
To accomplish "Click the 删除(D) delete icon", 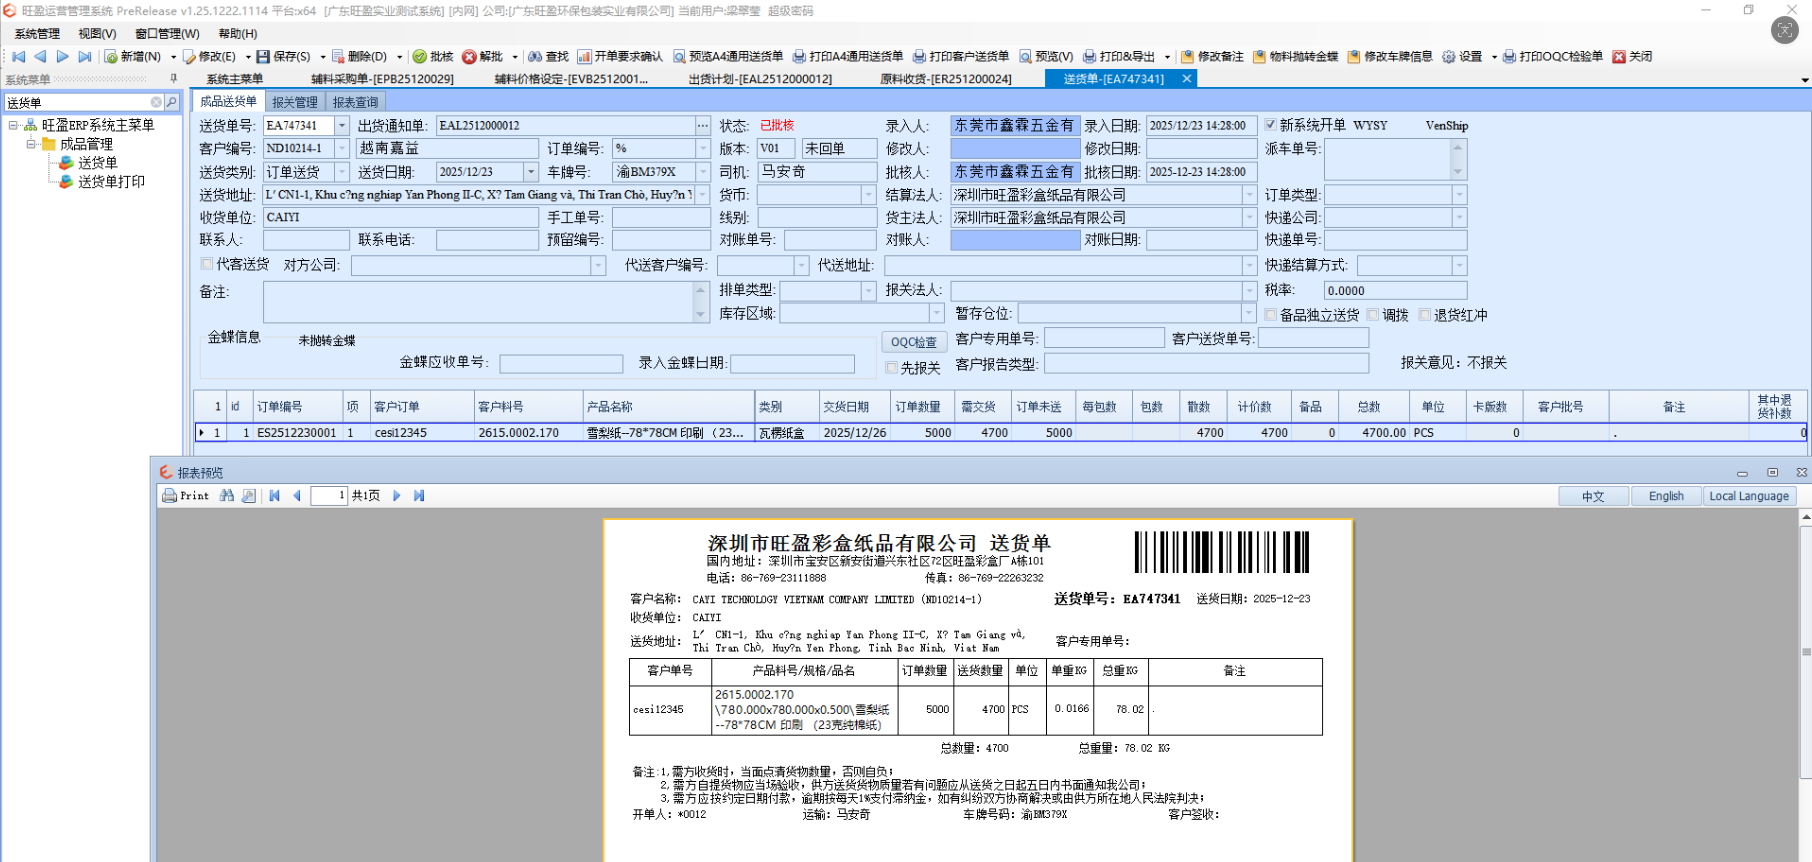I will (338, 57).
